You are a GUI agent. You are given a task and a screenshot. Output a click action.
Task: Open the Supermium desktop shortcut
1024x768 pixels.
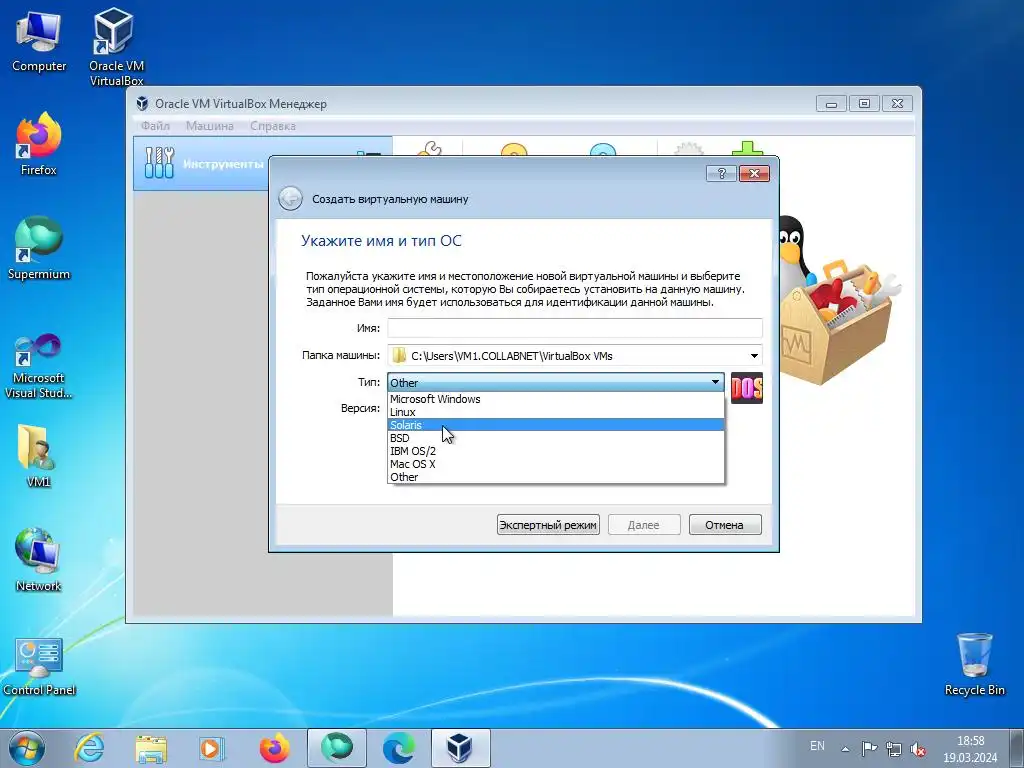(x=39, y=248)
